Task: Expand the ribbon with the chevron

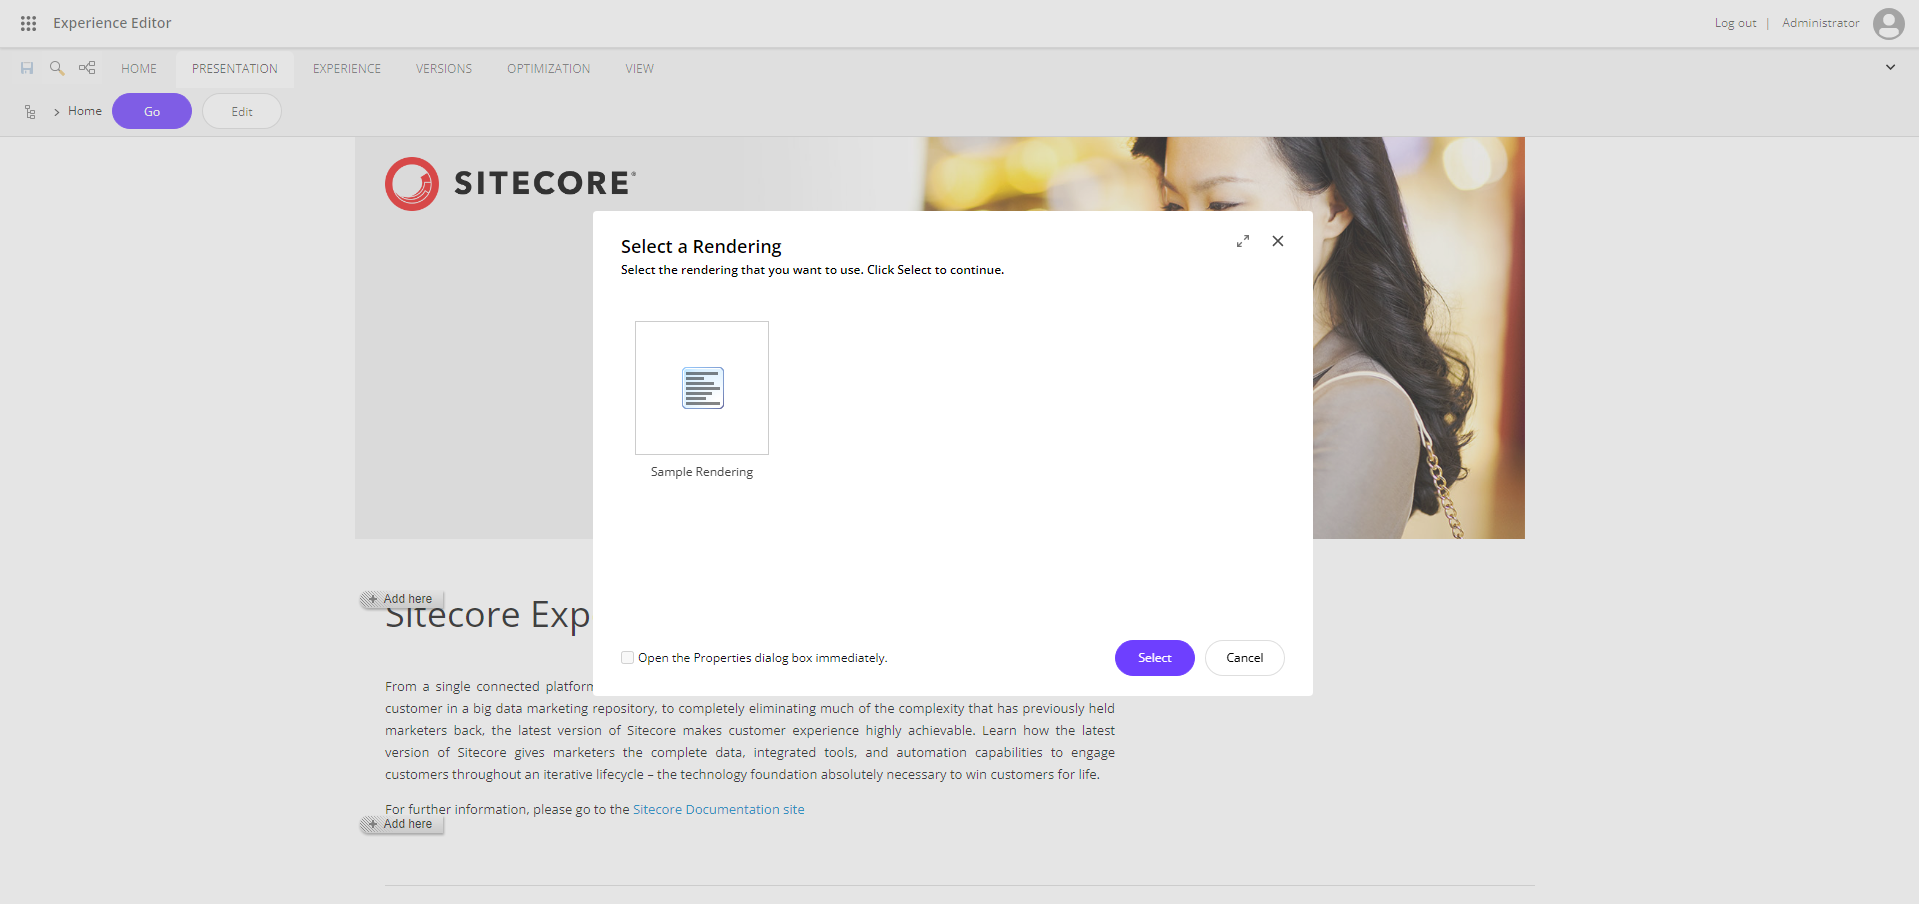Action: (x=1890, y=68)
